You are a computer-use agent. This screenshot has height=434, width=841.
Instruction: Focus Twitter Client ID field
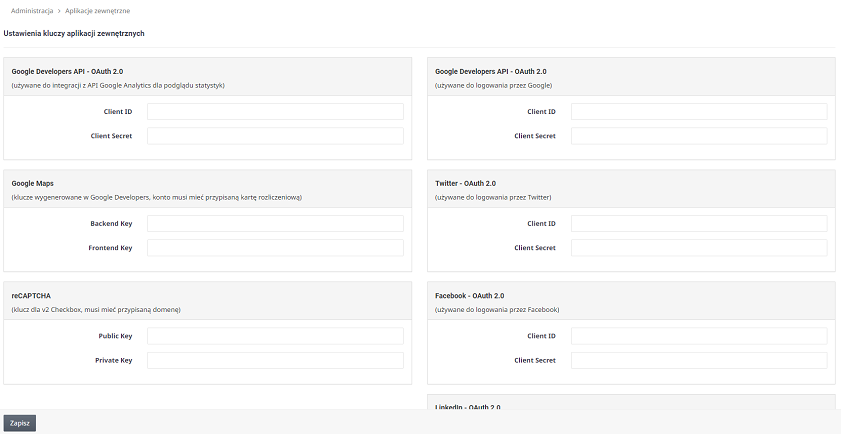point(699,224)
